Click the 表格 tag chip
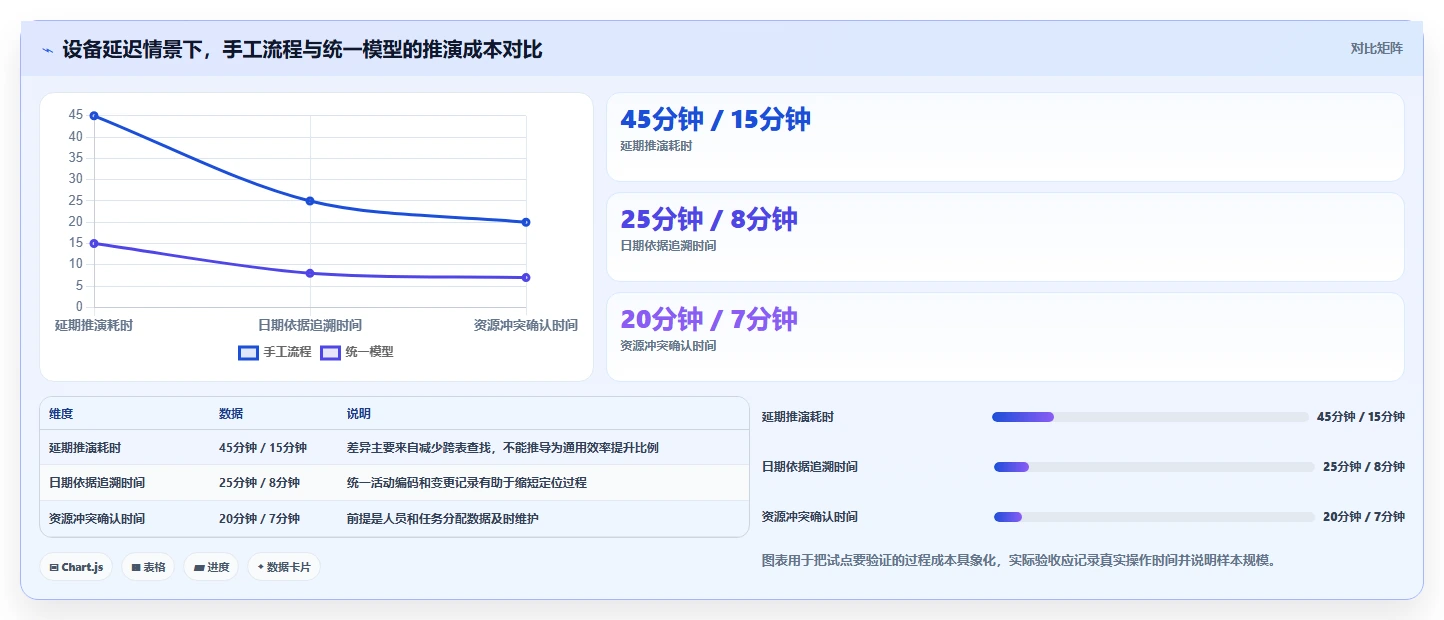Screen dimensions: 1444x620 click(x=148, y=567)
